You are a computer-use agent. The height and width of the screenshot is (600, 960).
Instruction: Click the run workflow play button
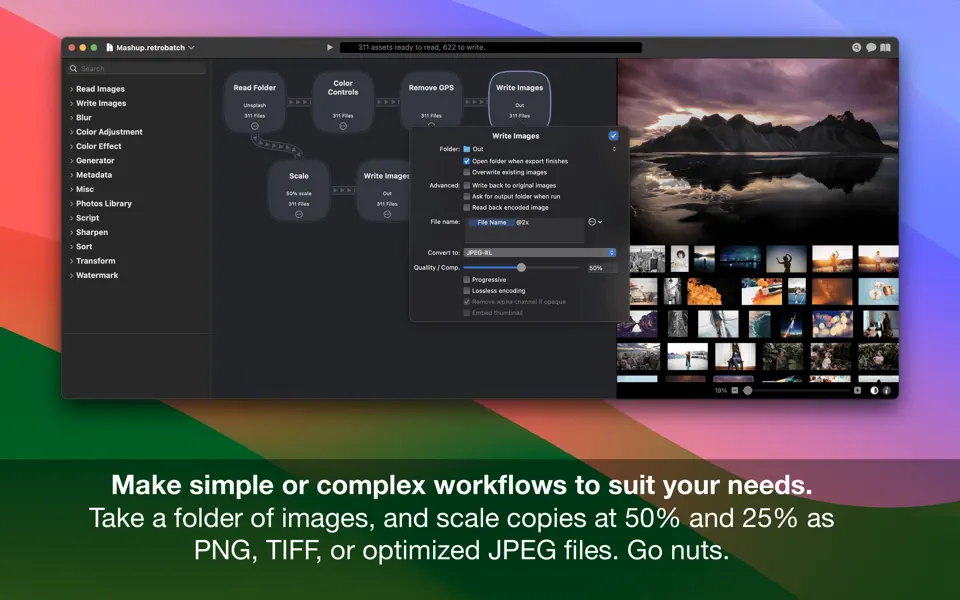[330, 46]
